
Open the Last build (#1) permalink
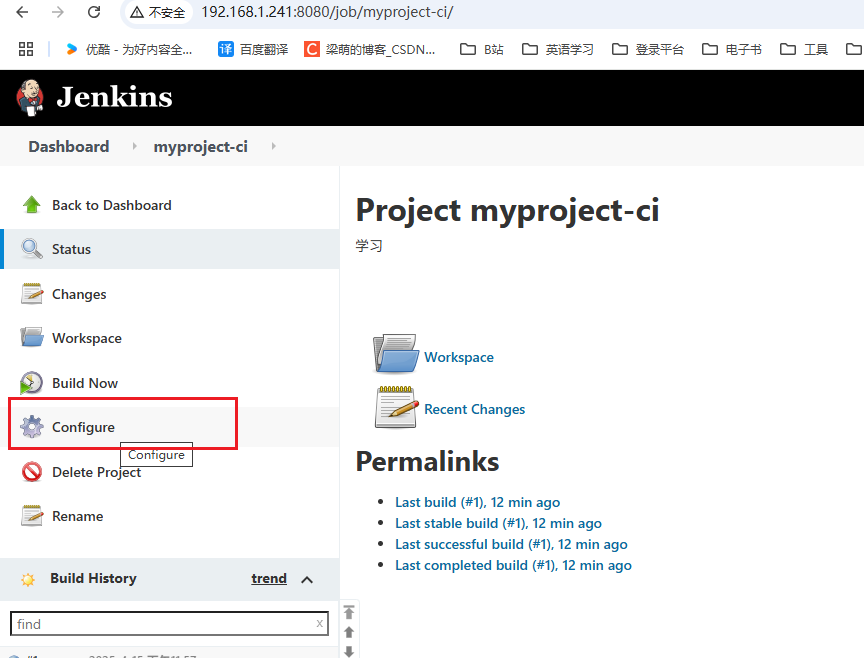point(477,502)
